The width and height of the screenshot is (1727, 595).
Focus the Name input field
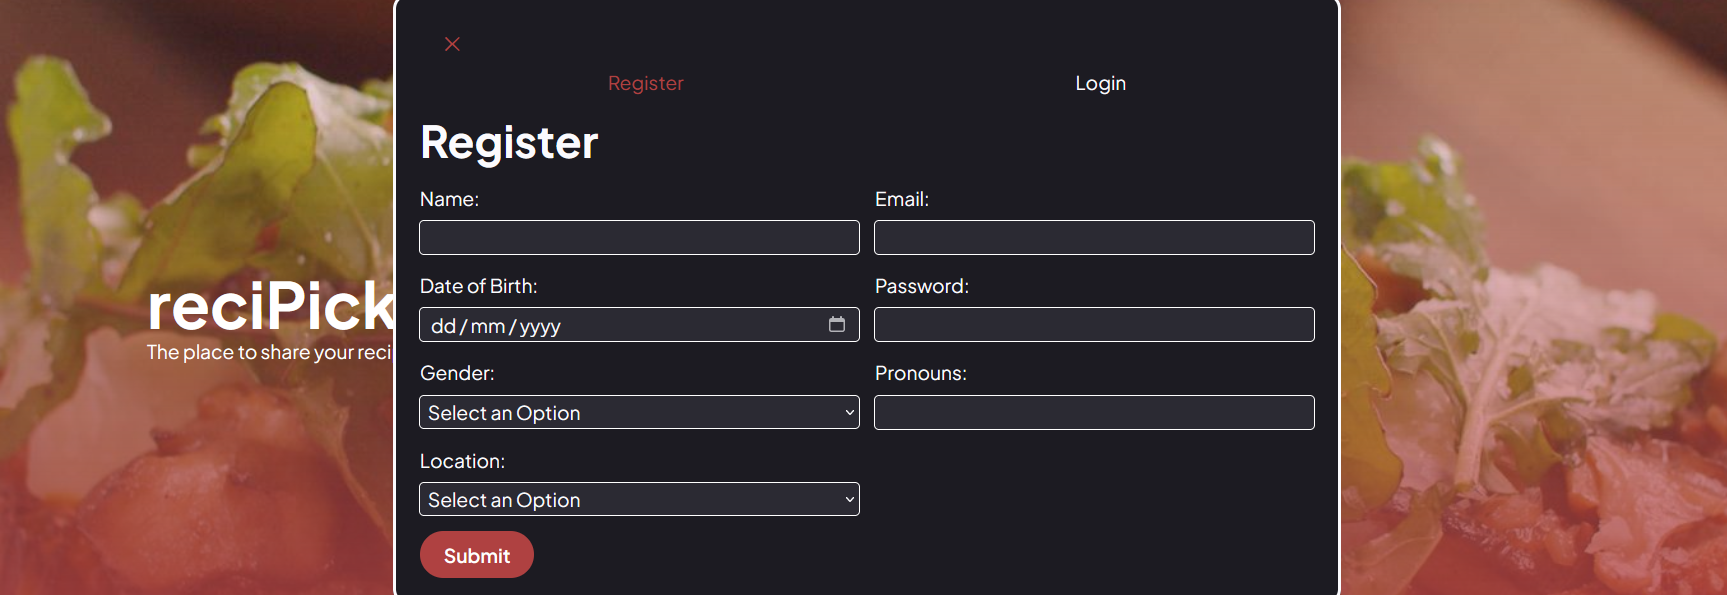point(639,238)
